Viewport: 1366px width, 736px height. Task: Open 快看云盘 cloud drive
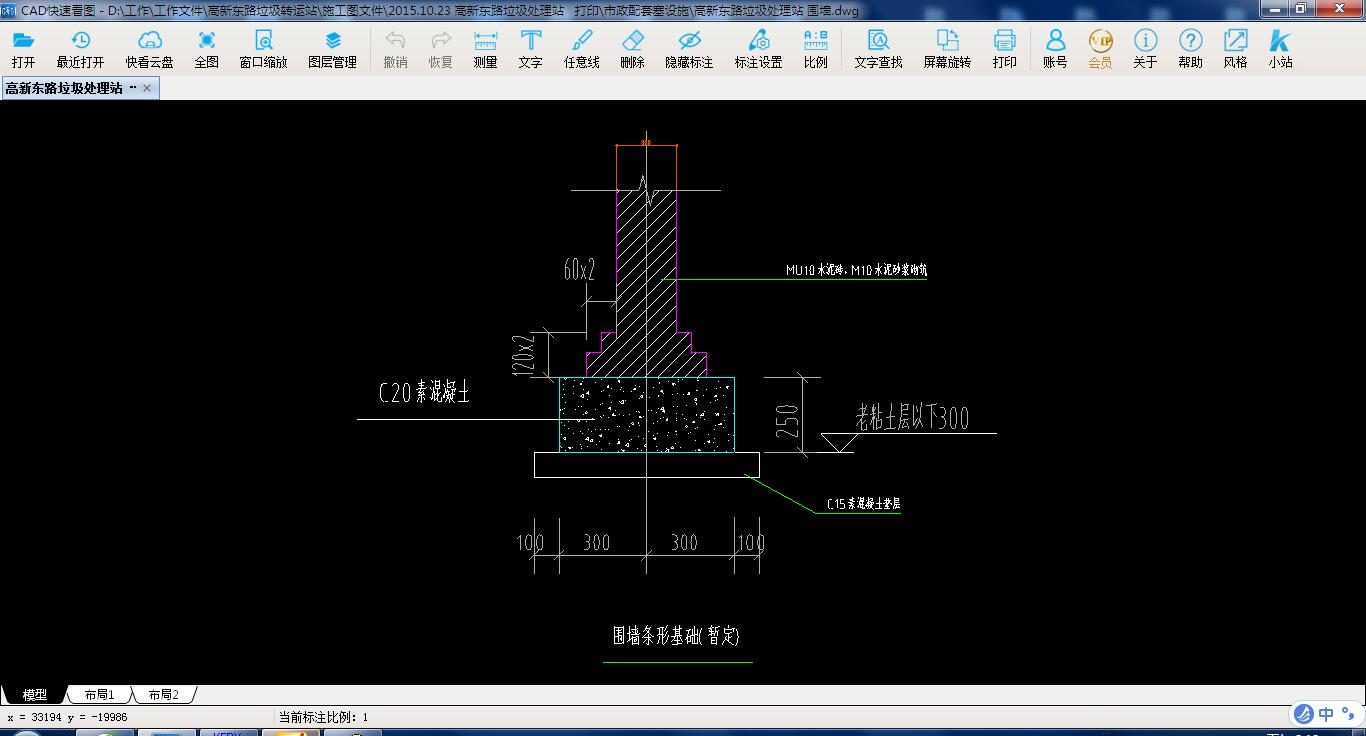click(150, 48)
